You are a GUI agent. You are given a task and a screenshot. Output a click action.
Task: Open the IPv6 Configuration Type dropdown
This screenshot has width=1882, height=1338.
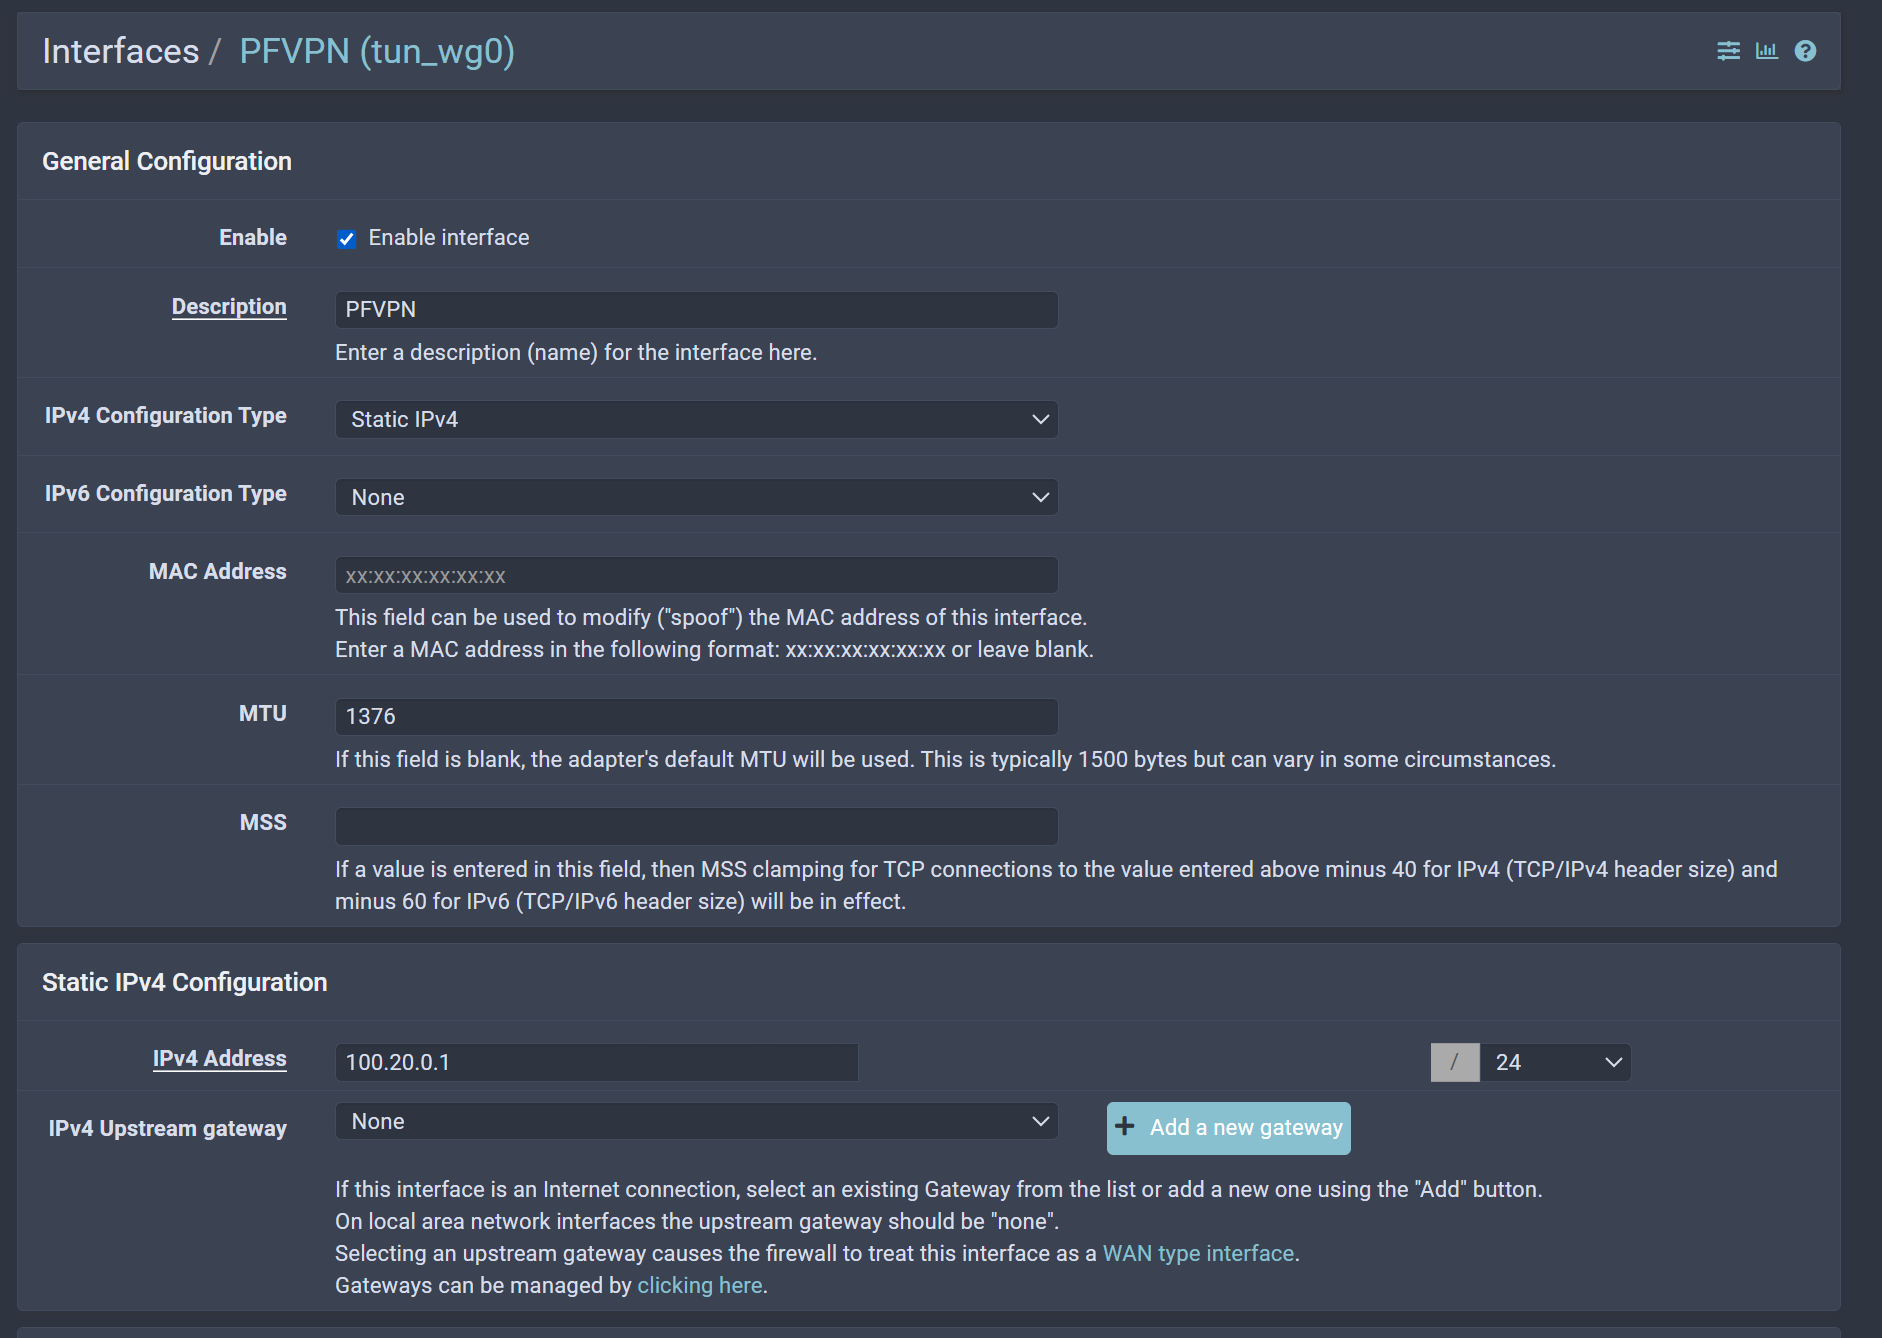click(697, 498)
